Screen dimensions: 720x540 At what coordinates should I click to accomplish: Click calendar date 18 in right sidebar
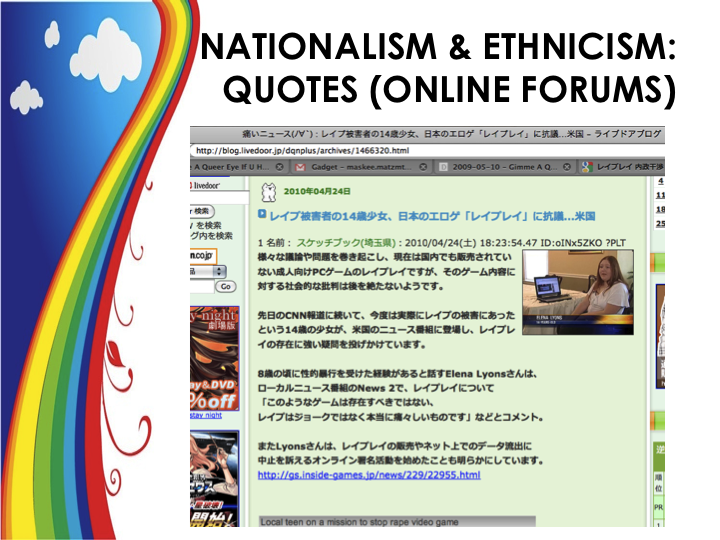coord(660,209)
